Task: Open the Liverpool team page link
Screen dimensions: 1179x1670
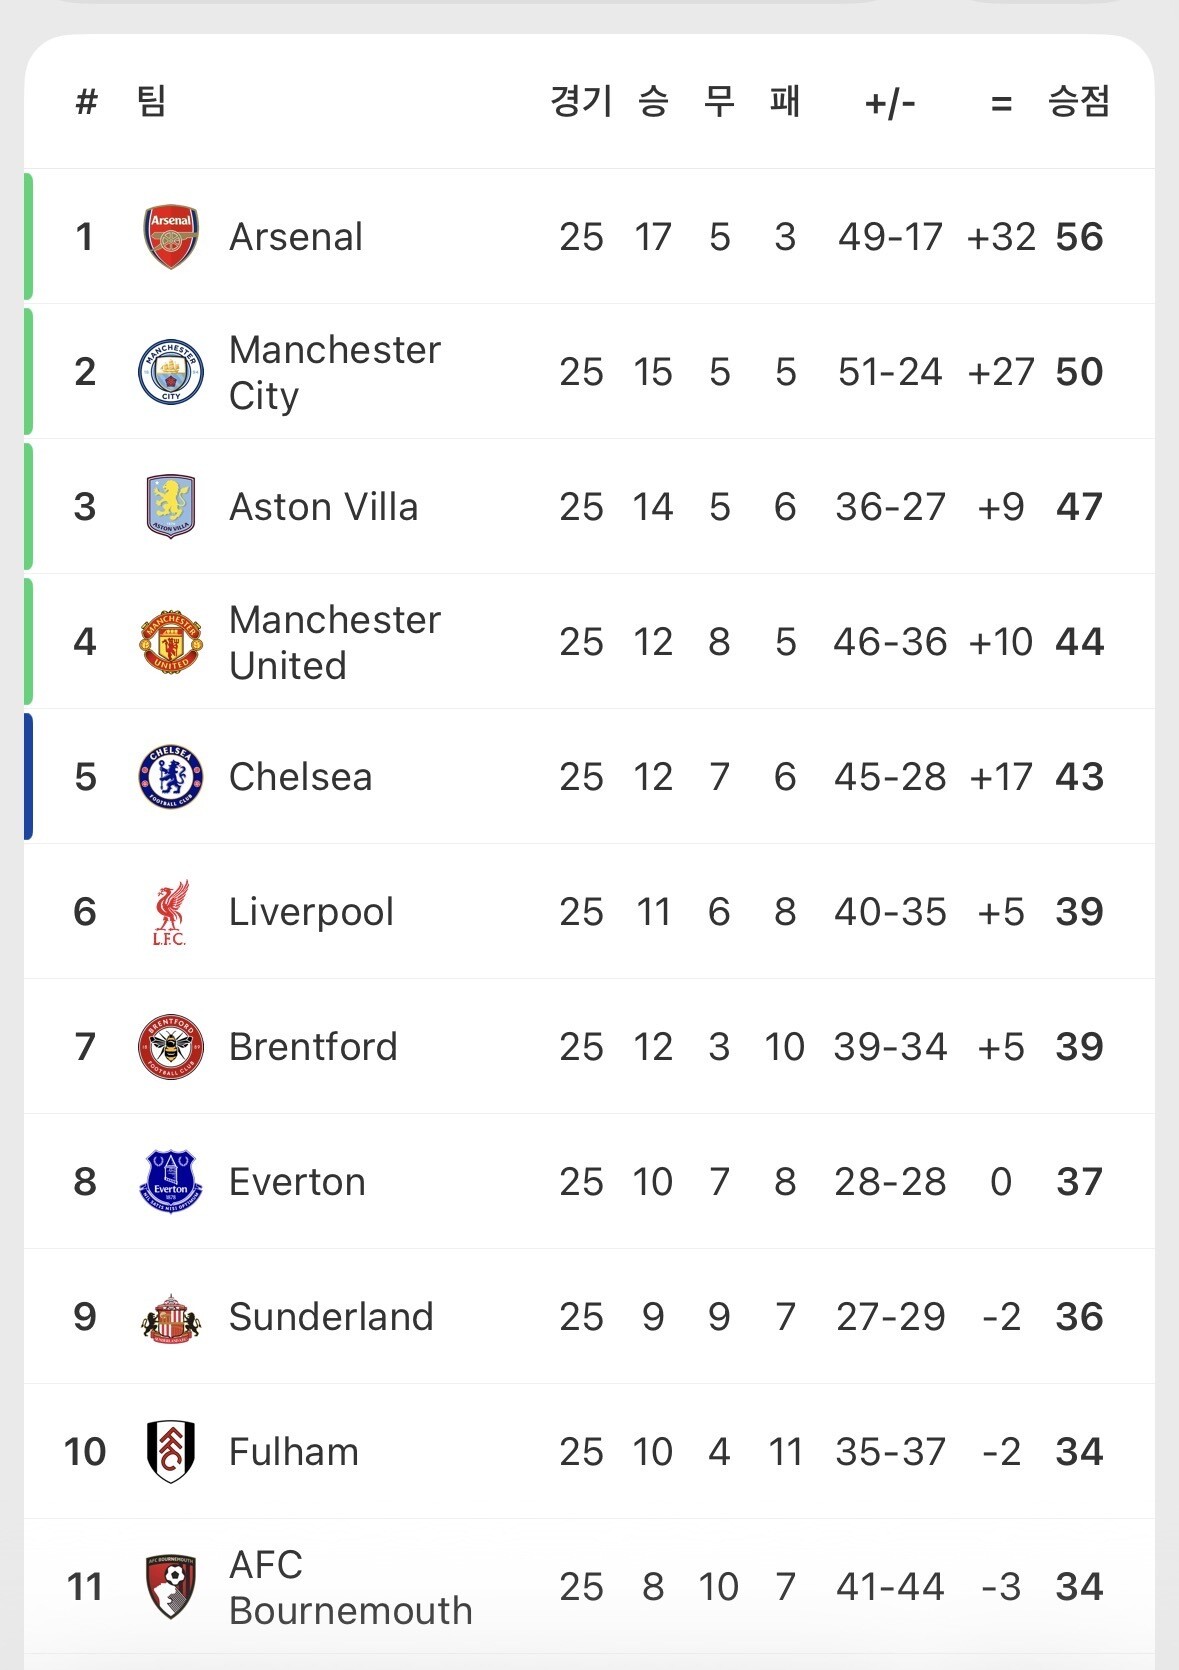Action: (311, 912)
